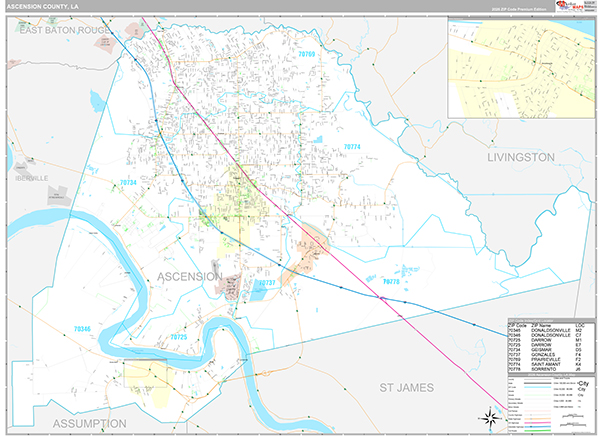Click the "ASSUMPTION" county label
Viewport: 600px width, 436px height.
pos(90,424)
